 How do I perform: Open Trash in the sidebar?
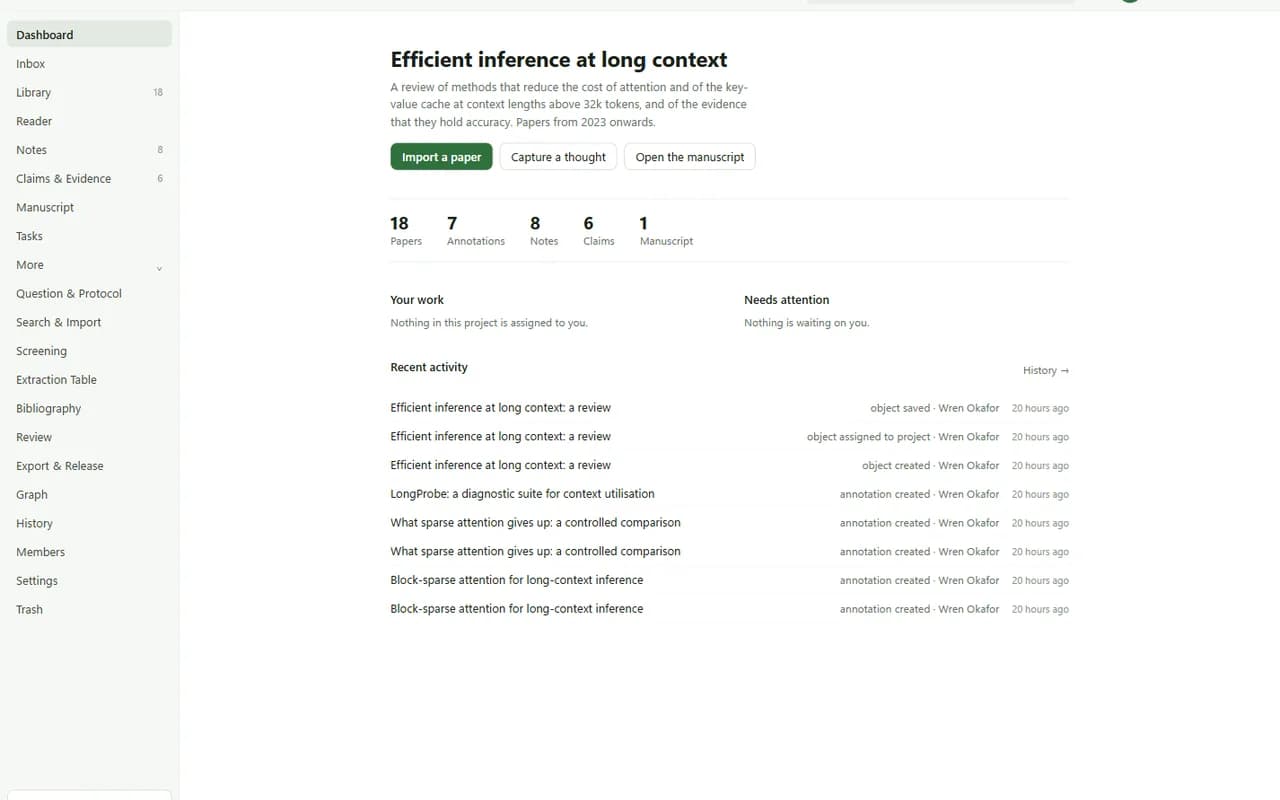(89, 610)
